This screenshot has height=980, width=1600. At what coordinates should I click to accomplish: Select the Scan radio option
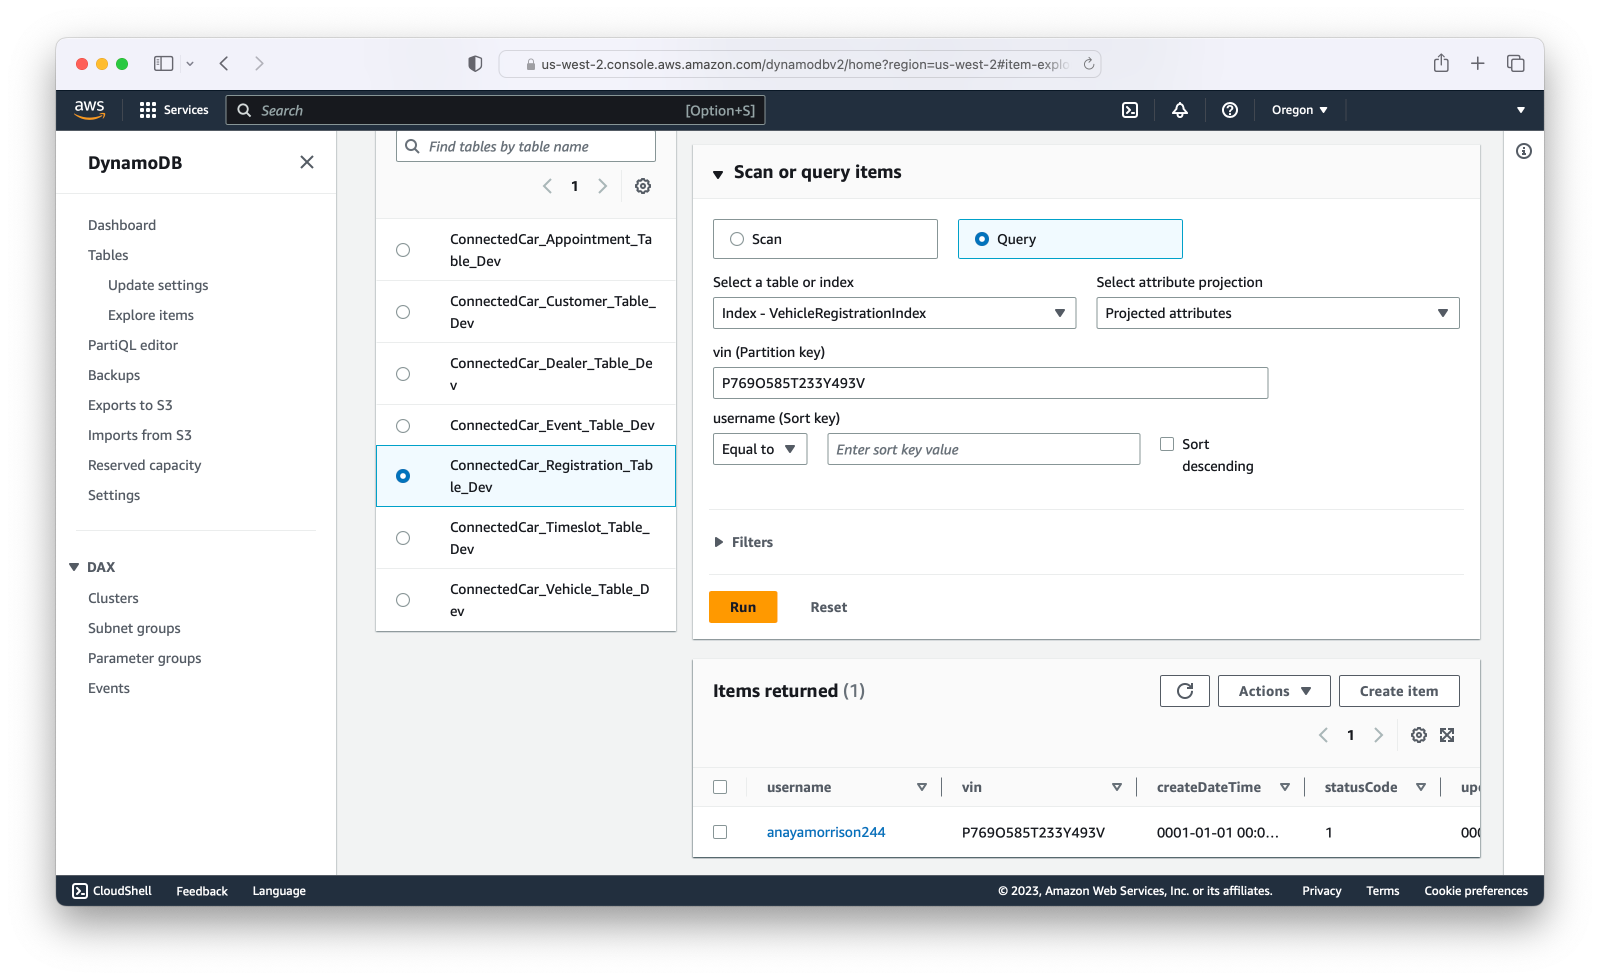[x=737, y=239]
